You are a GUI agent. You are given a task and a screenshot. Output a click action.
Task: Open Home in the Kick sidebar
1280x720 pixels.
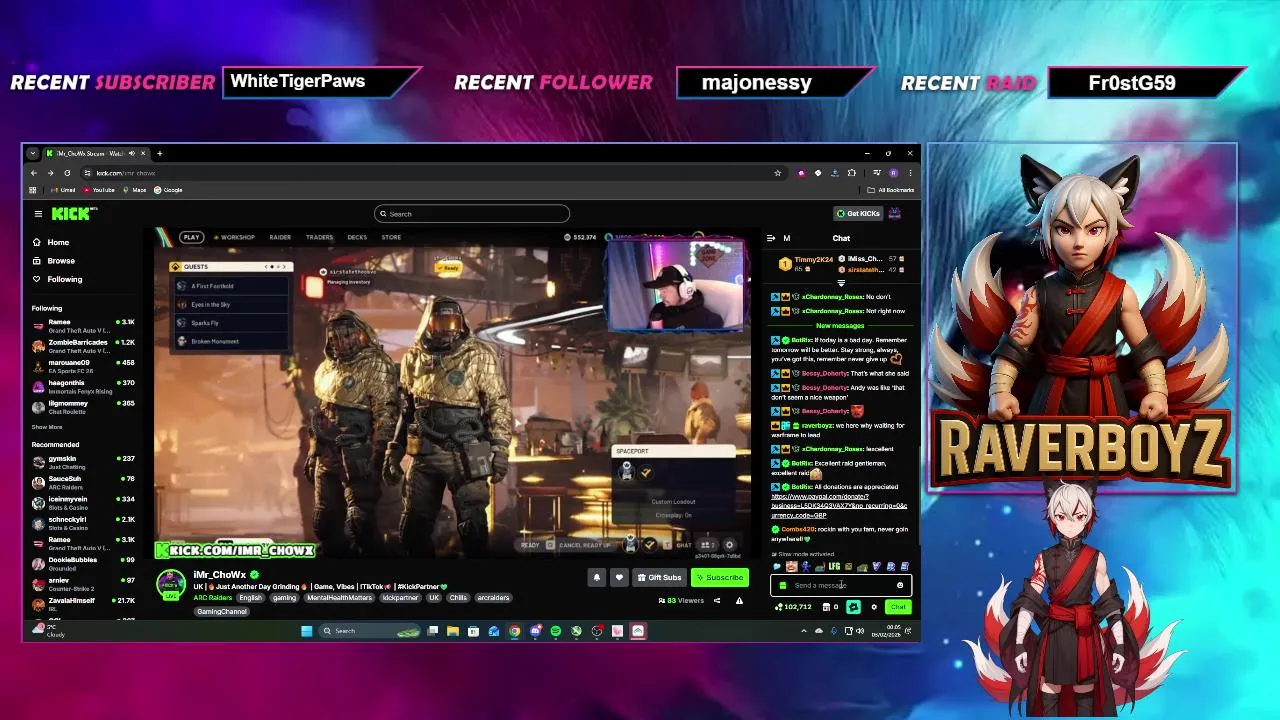click(x=51, y=242)
